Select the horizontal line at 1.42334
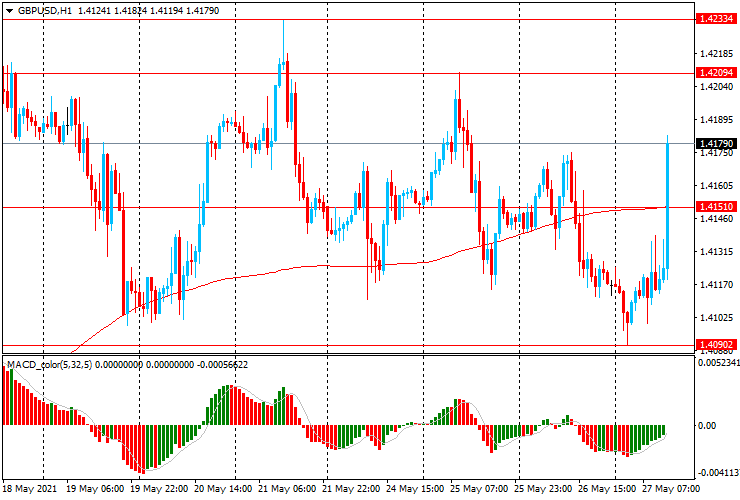This screenshot has width=740, height=500. tap(348, 20)
